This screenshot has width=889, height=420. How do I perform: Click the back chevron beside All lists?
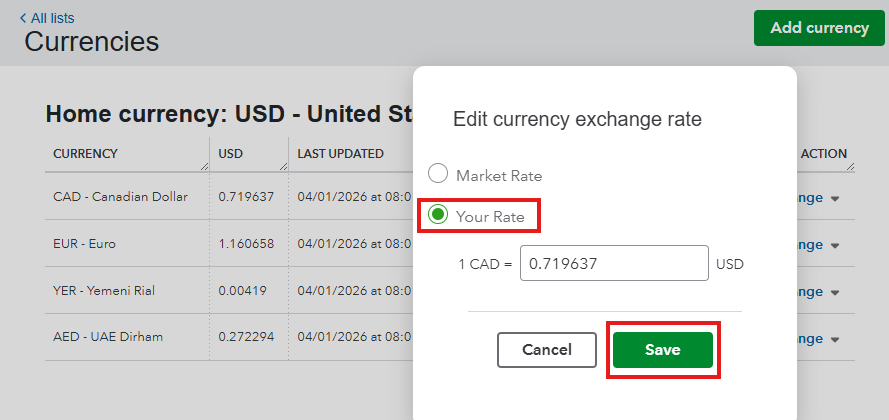pos(23,18)
